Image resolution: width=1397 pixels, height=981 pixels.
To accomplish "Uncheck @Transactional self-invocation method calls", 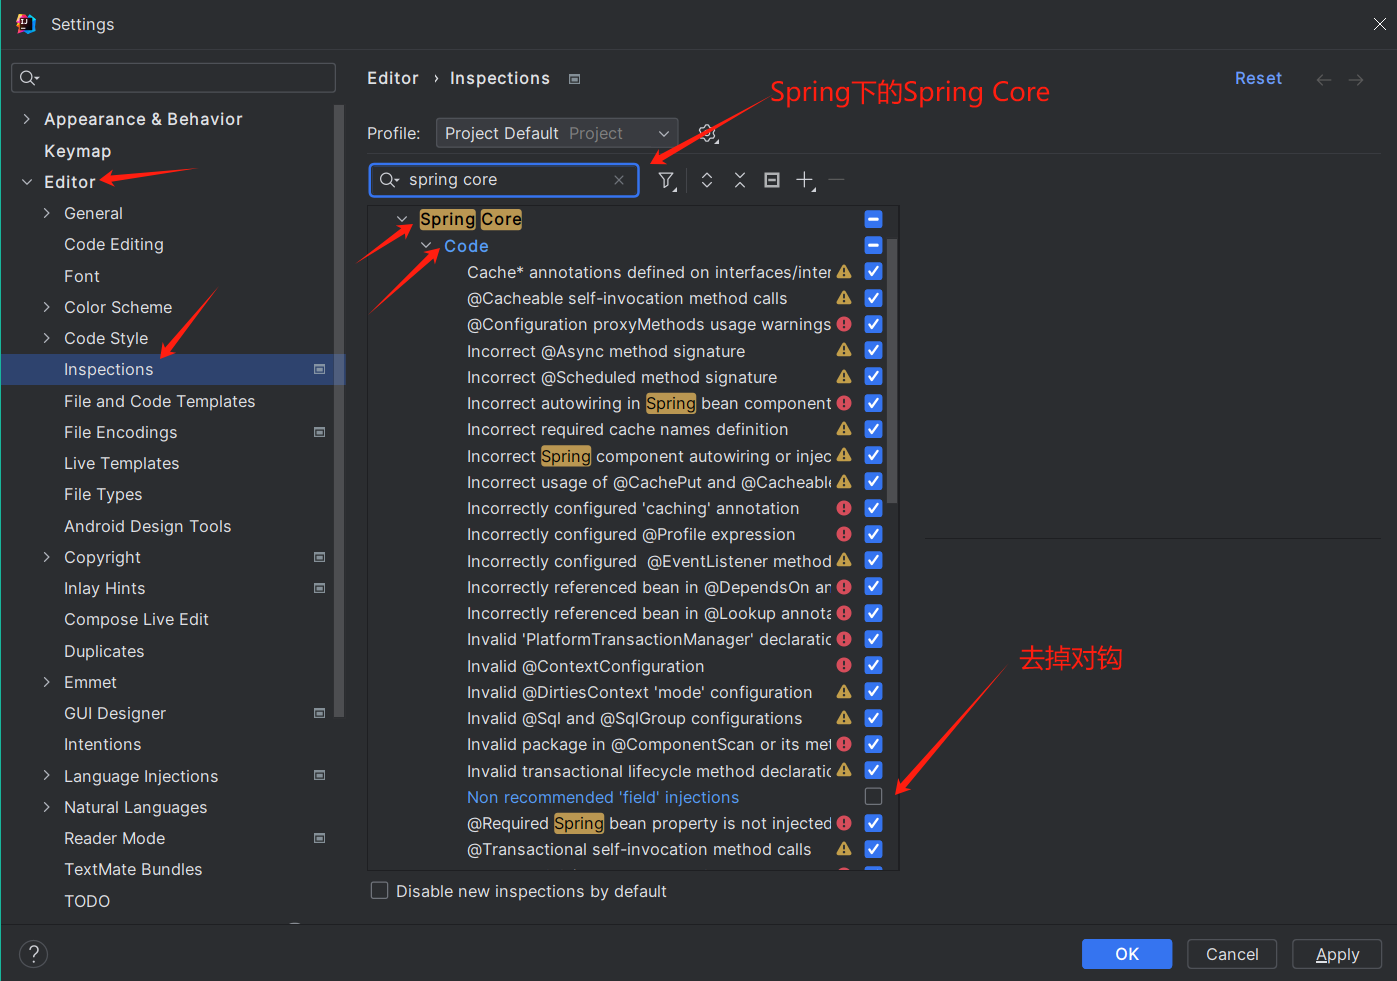I will click(873, 849).
